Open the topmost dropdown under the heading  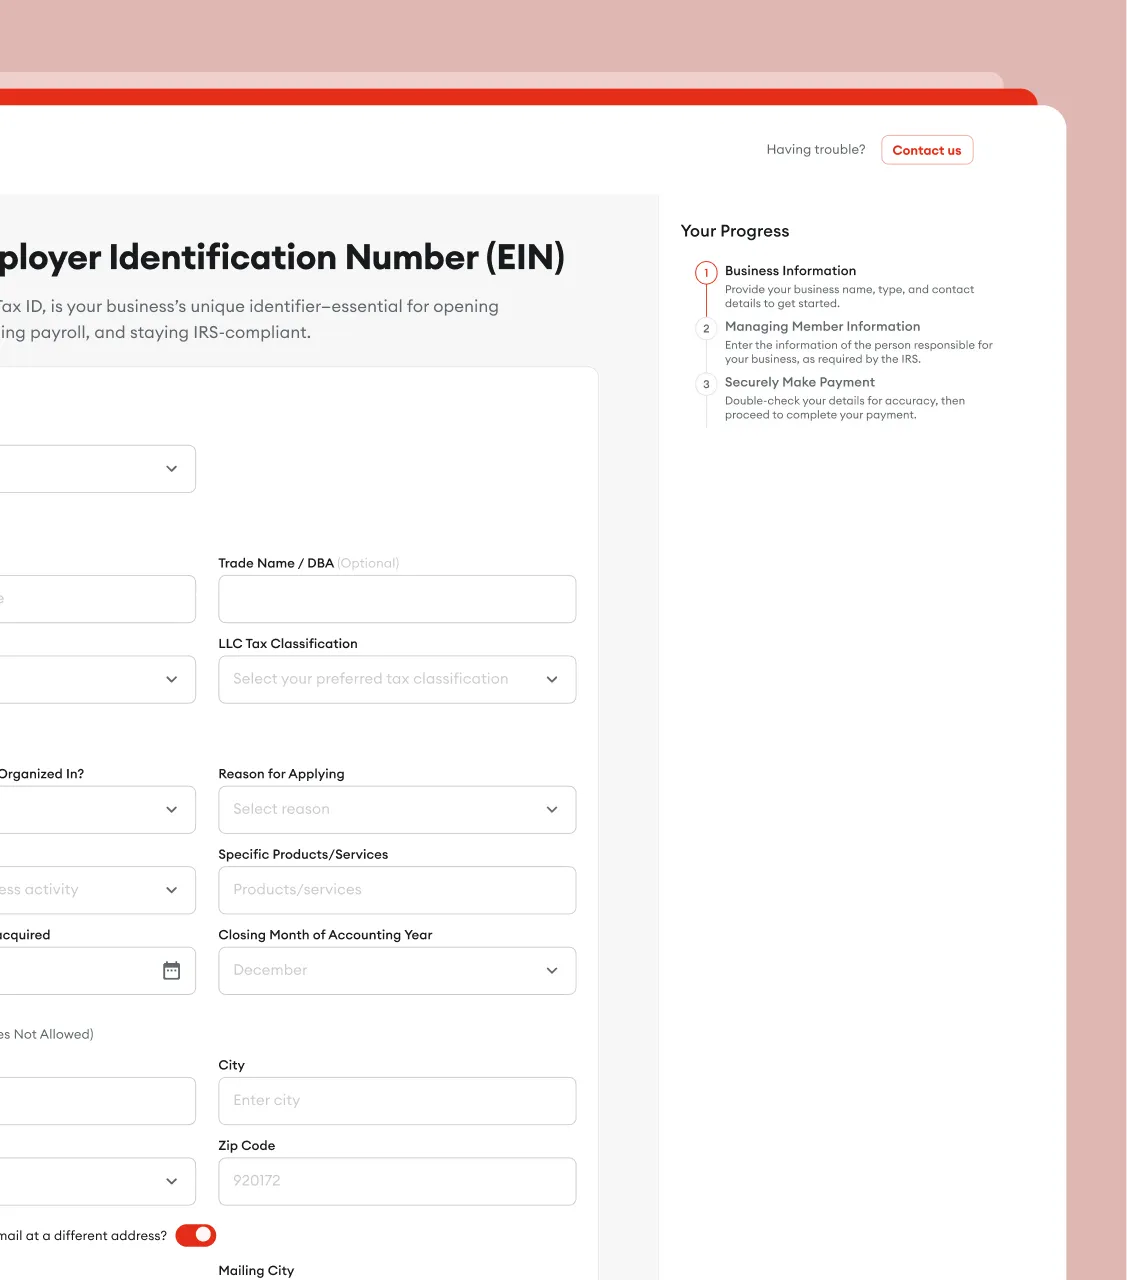coord(97,469)
